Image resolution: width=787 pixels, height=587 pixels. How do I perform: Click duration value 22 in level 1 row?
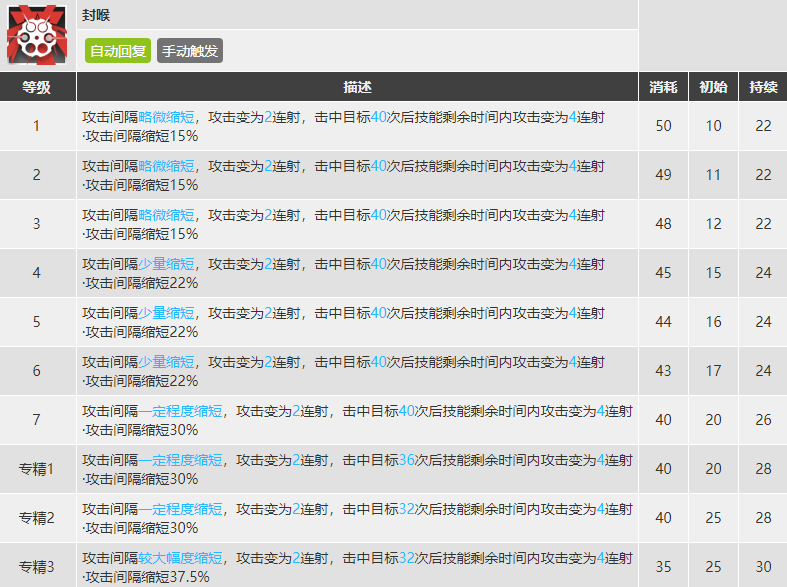(x=763, y=126)
